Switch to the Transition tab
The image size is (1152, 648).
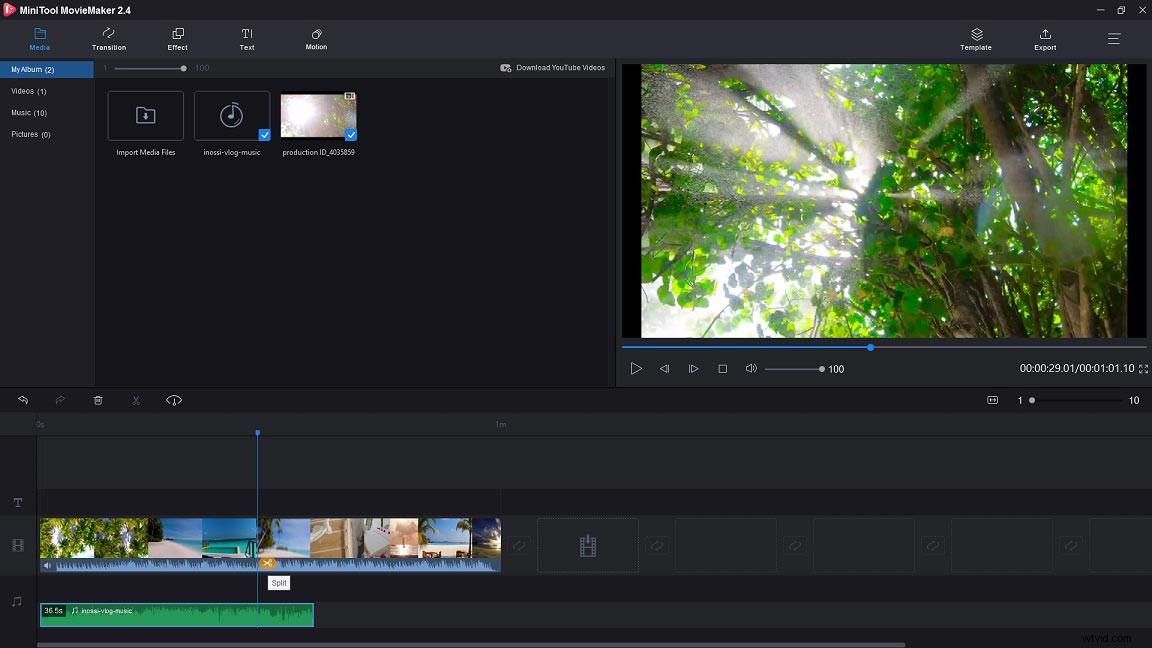click(x=108, y=39)
